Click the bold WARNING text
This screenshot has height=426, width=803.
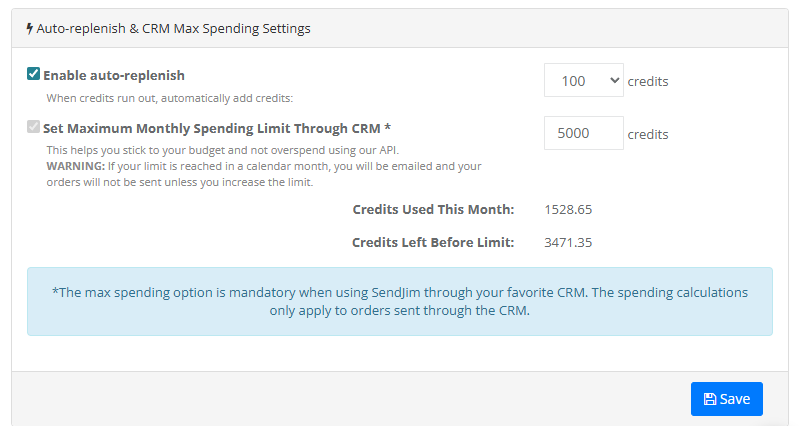point(75,165)
